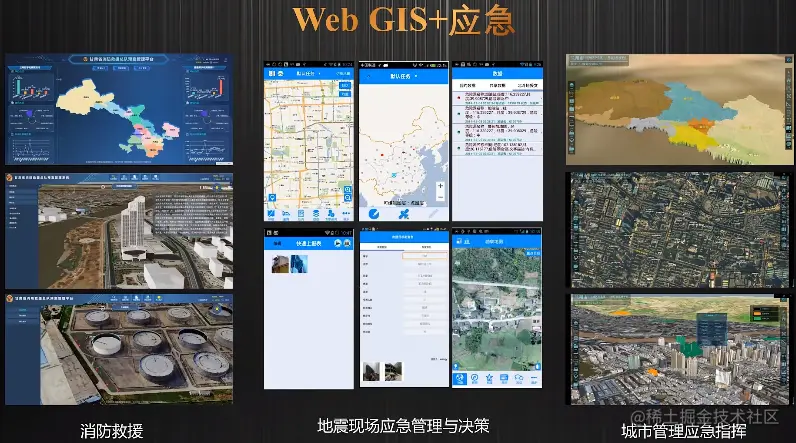Select the underlined third tab on 数据 screen
Screen dimensions: 796x443
527,85
